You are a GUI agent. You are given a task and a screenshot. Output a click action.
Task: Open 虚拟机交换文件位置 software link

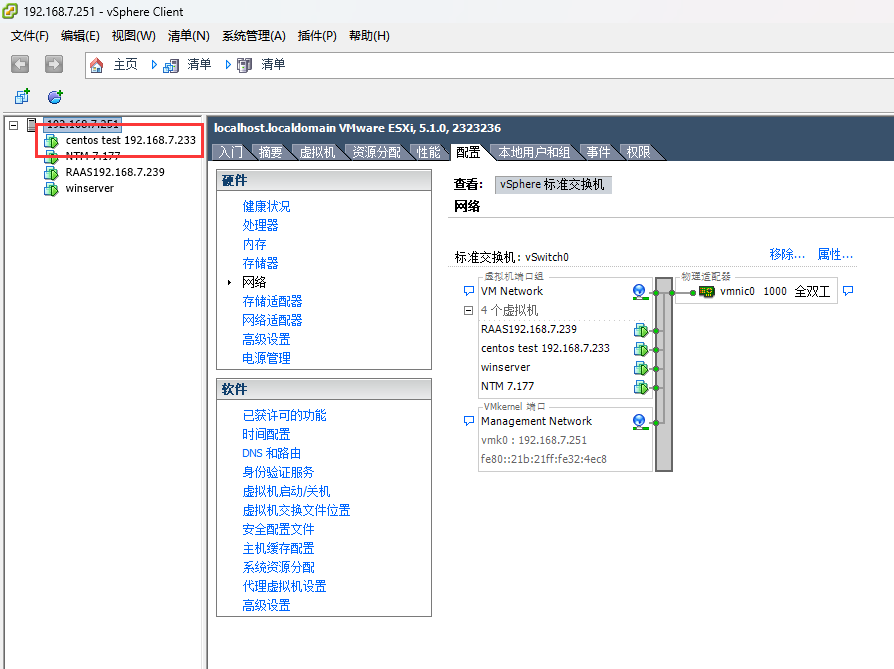296,510
